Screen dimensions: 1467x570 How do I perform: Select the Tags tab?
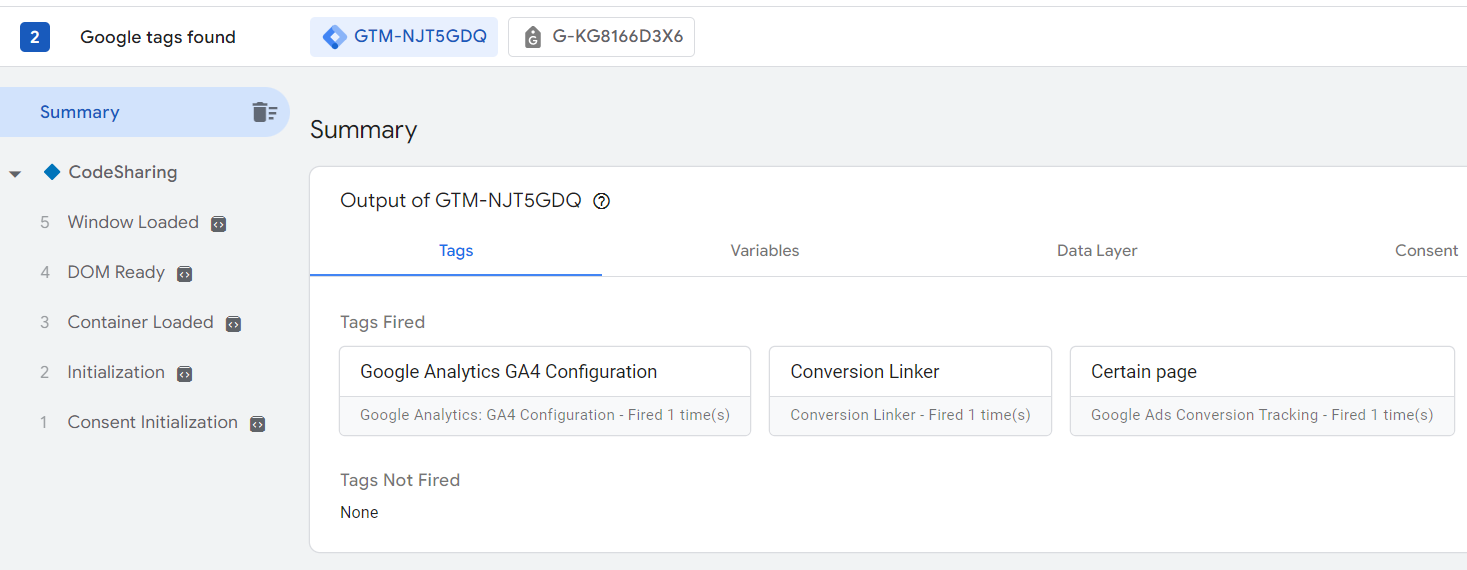point(456,251)
